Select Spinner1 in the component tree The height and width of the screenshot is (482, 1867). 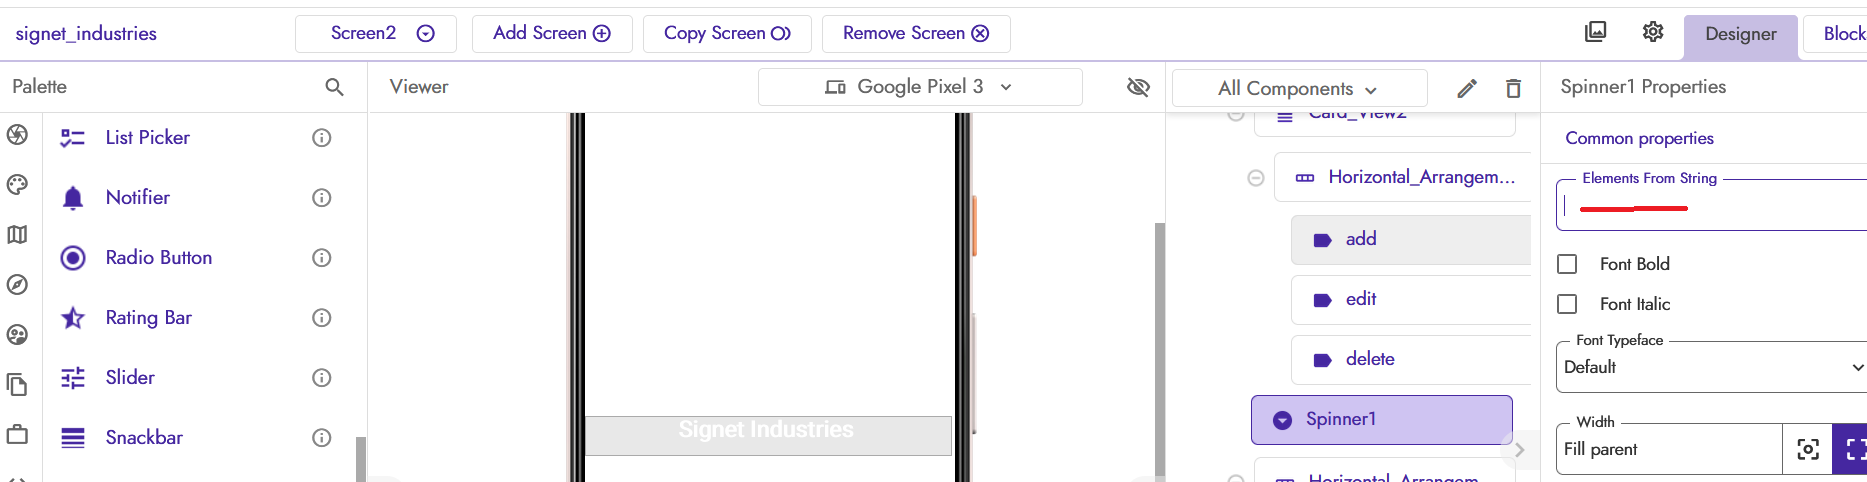coord(1381,420)
